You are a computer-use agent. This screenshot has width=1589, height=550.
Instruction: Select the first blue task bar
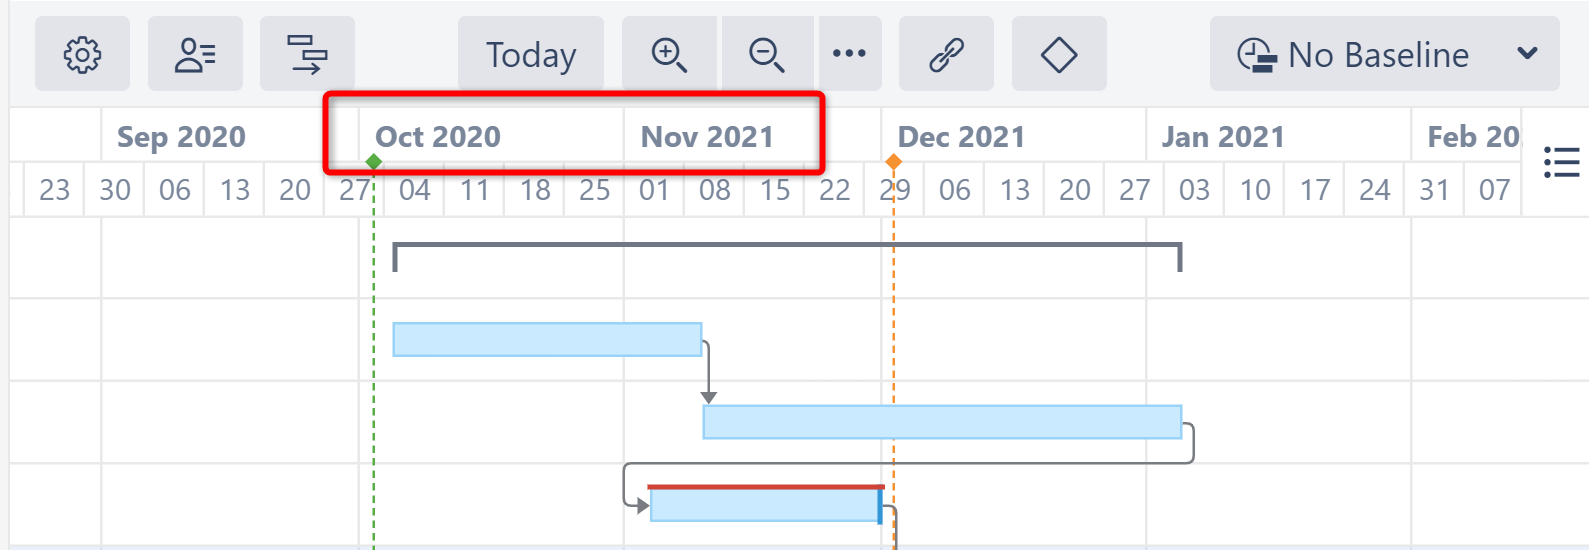(547, 340)
